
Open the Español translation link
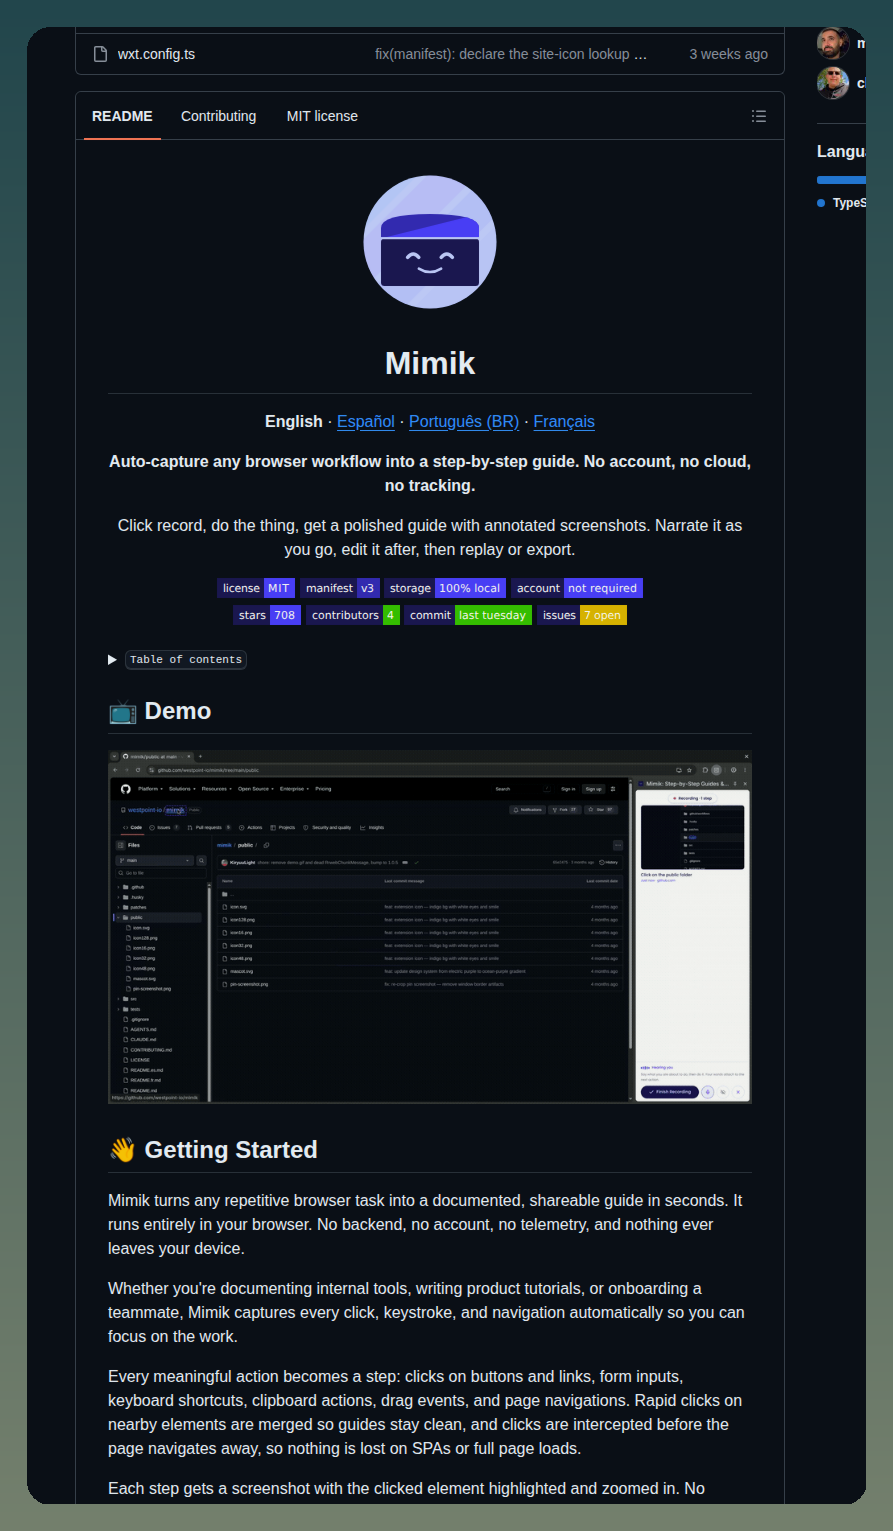tap(366, 421)
